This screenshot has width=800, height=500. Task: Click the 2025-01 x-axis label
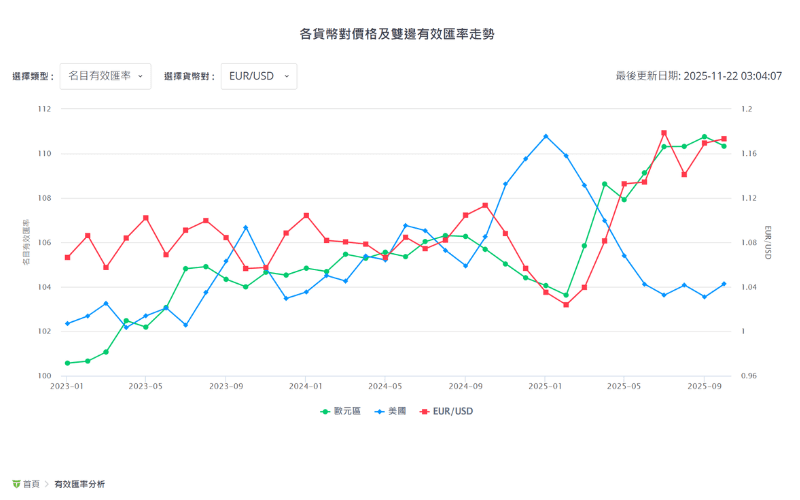click(x=545, y=386)
